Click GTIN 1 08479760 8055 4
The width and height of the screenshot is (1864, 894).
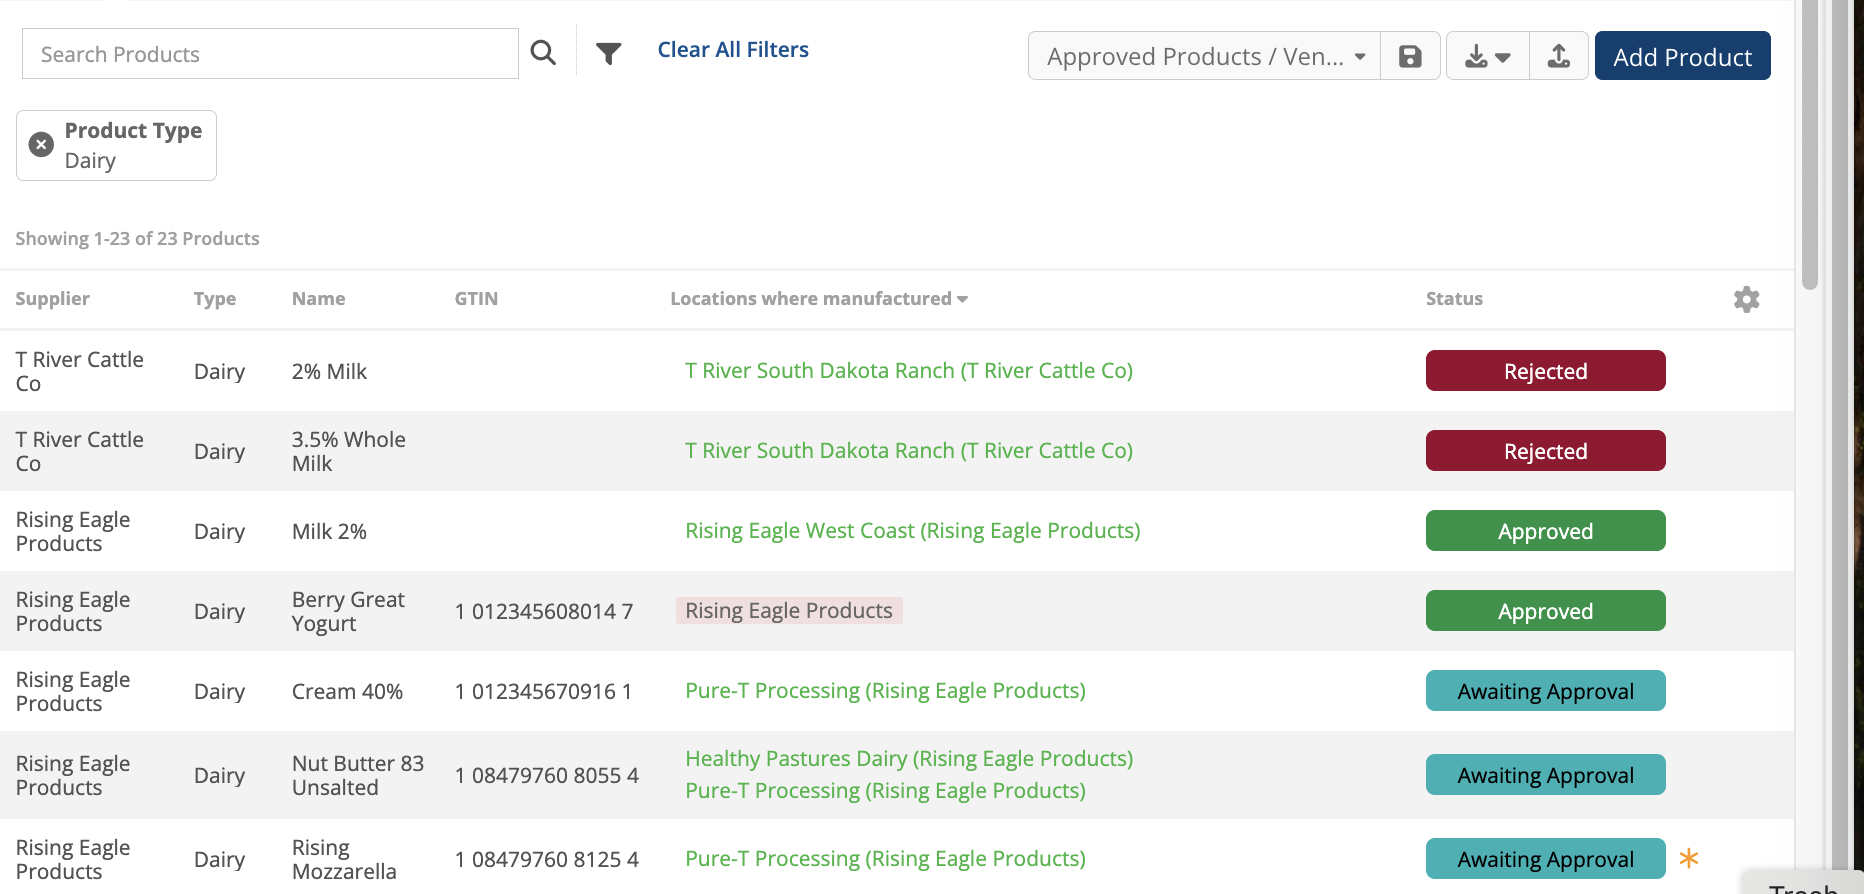point(547,776)
